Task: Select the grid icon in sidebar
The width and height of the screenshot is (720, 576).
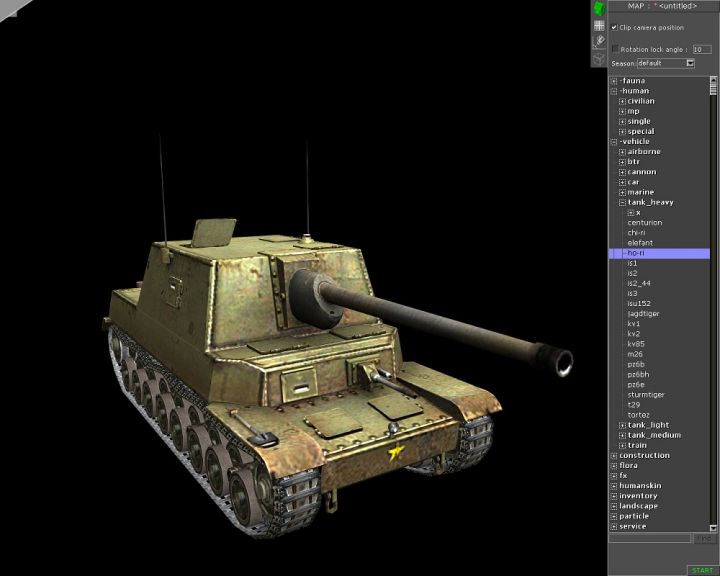Action: (x=598, y=25)
